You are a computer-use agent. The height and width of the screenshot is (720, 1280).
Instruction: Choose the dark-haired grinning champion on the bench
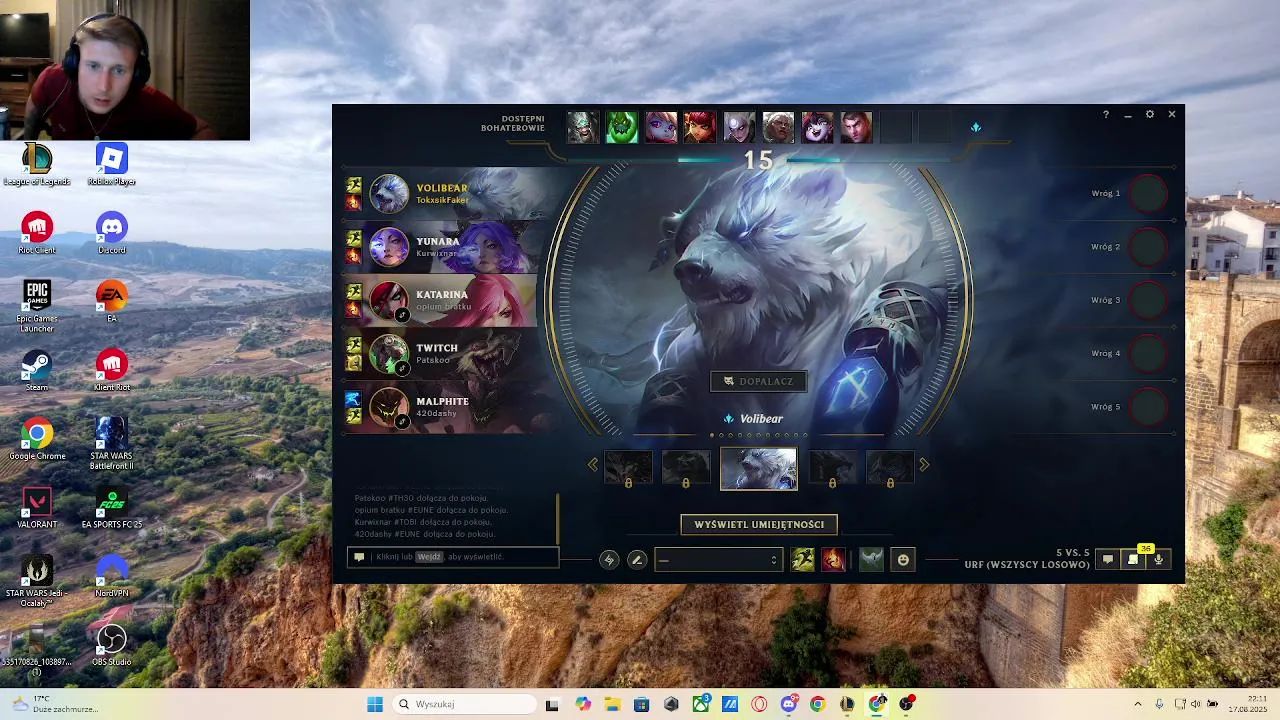[817, 127]
